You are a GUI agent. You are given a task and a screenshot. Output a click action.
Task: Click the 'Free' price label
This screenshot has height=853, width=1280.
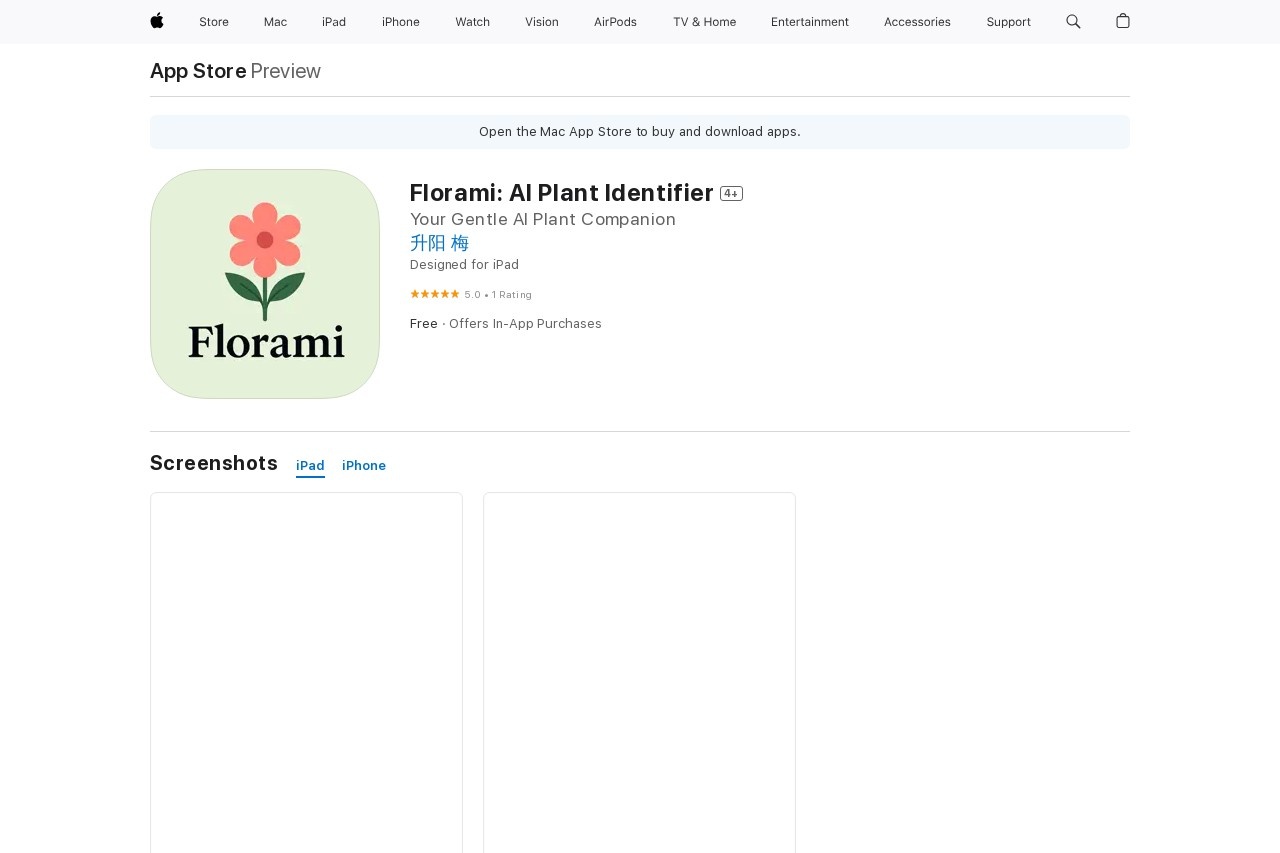pyautogui.click(x=424, y=324)
